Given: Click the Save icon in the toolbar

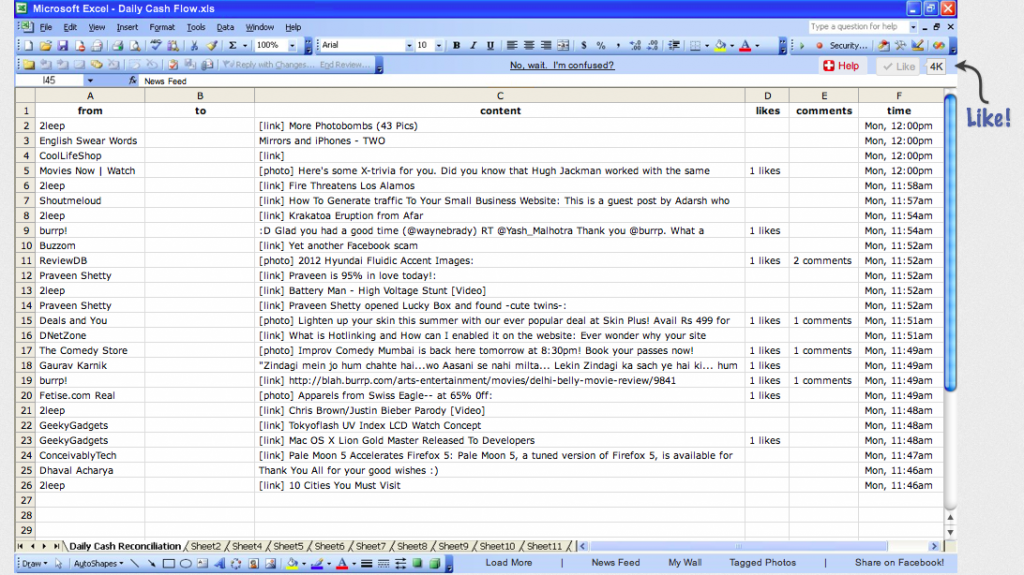Looking at the screenshot, I should click(x=63, y=46).
